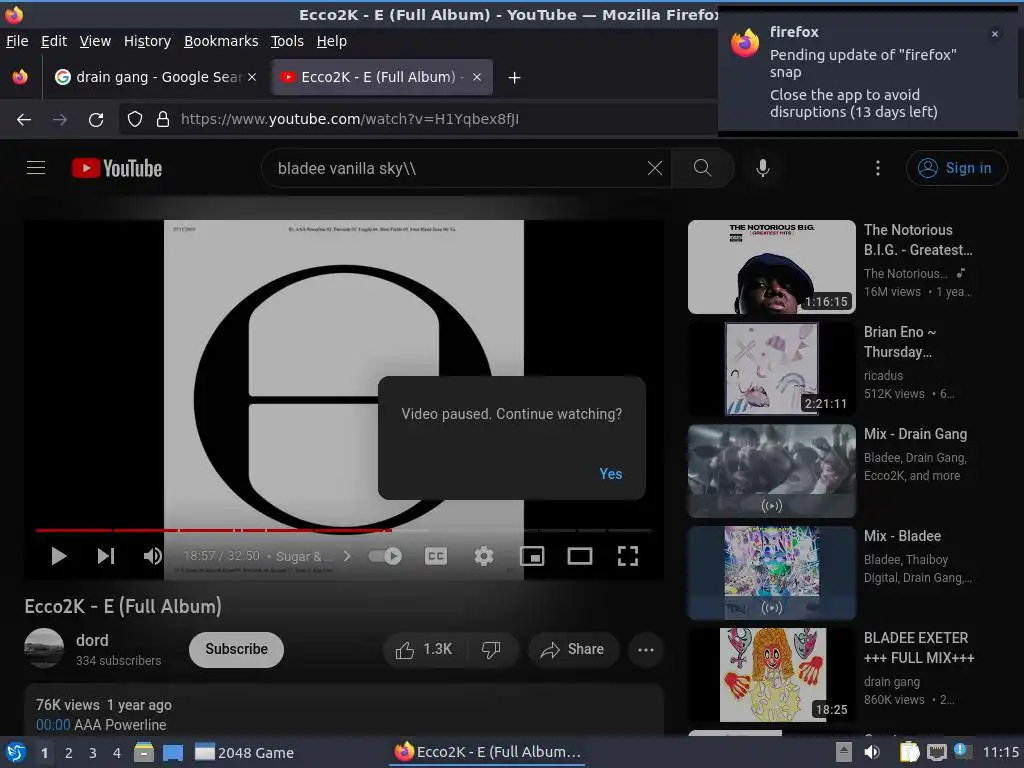Open more actions ellipsis under video
Viewport: 1024px width, 768px height.
(x=646, y=649)
